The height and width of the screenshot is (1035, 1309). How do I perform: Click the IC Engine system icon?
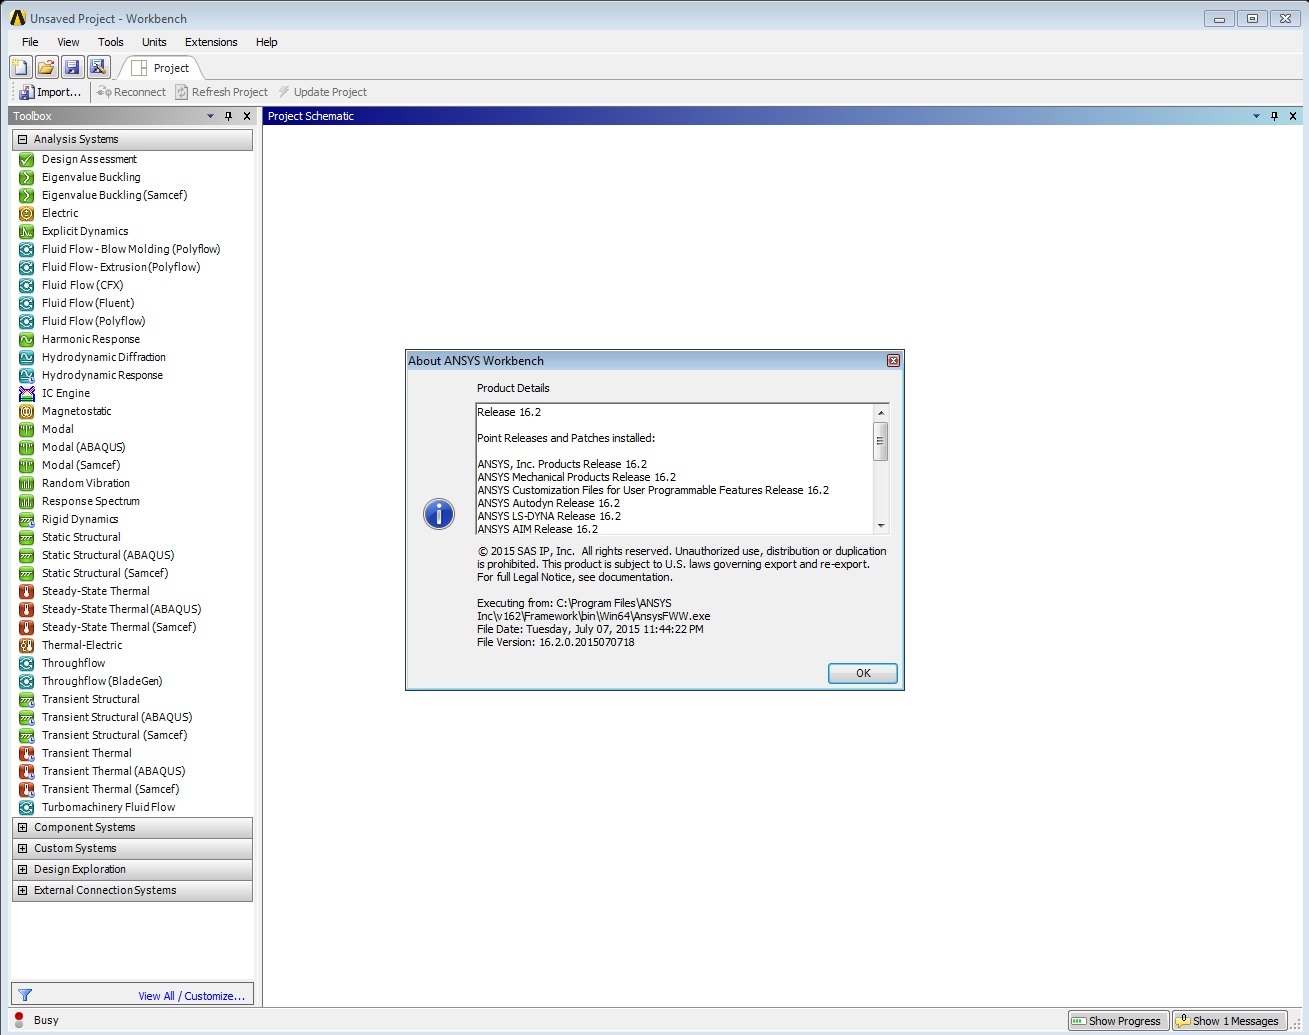tap(27, 393)
